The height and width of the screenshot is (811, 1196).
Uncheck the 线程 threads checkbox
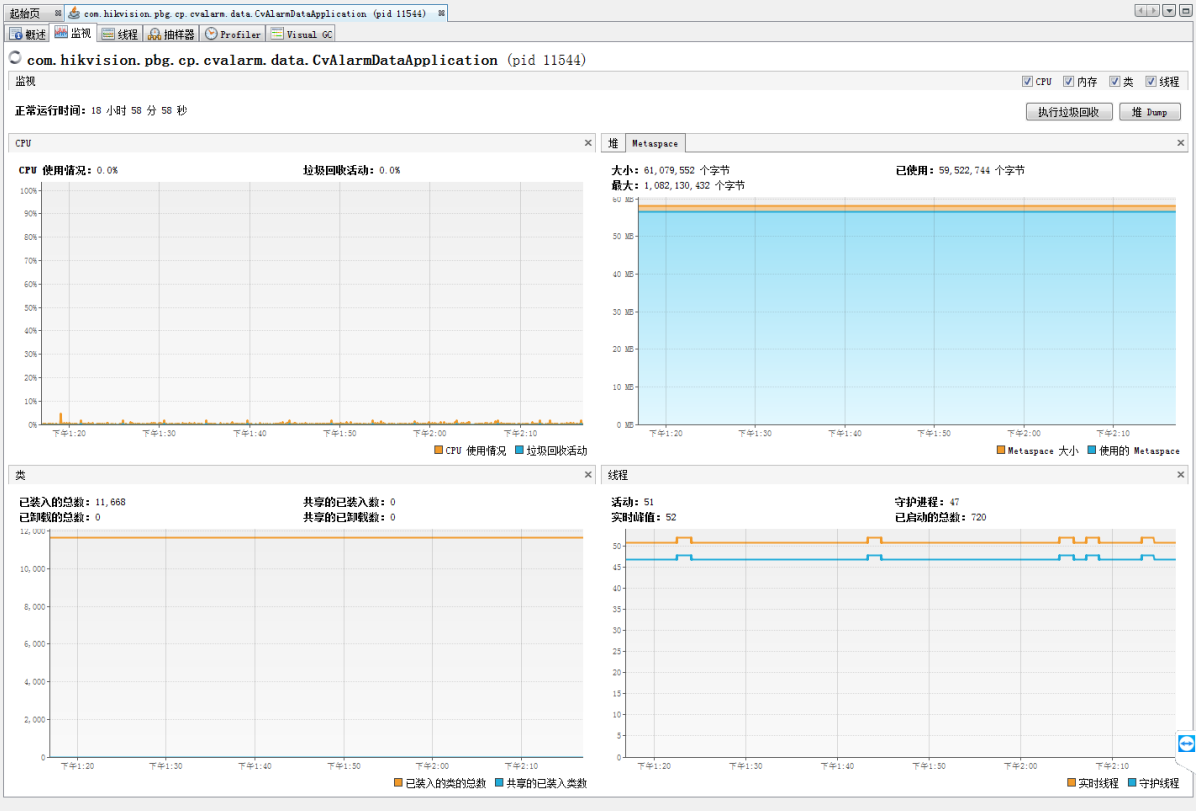pos(1151,82)
